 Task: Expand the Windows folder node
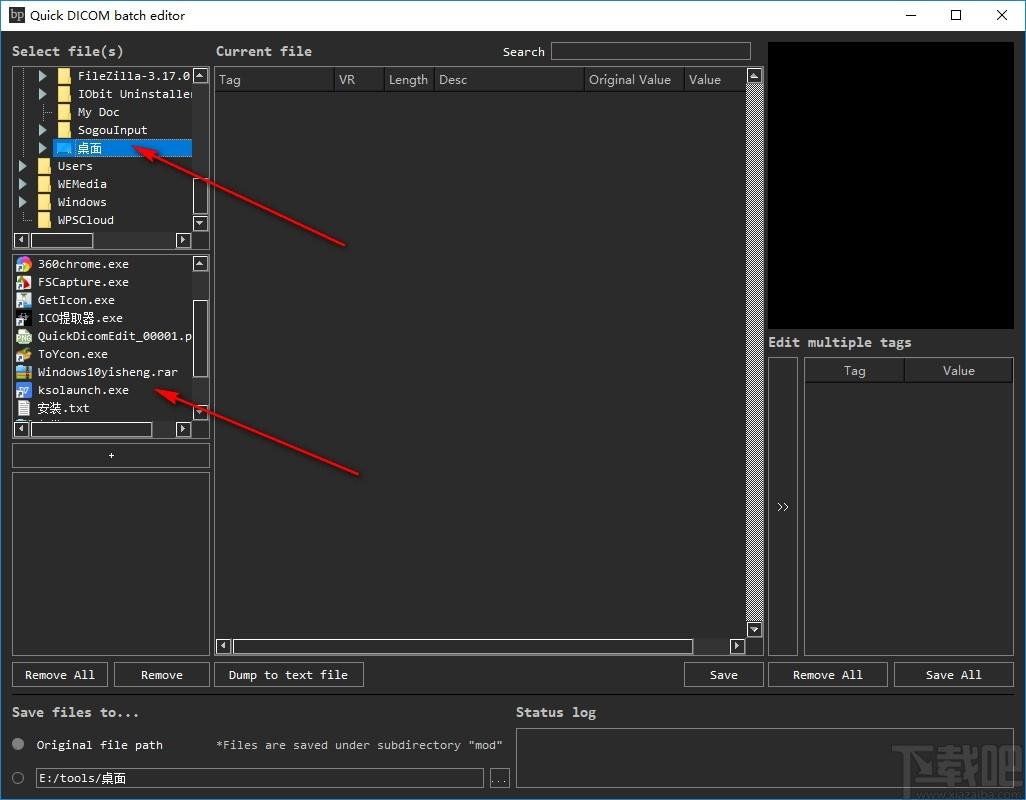pyautogui.click(x=23, y=202)
